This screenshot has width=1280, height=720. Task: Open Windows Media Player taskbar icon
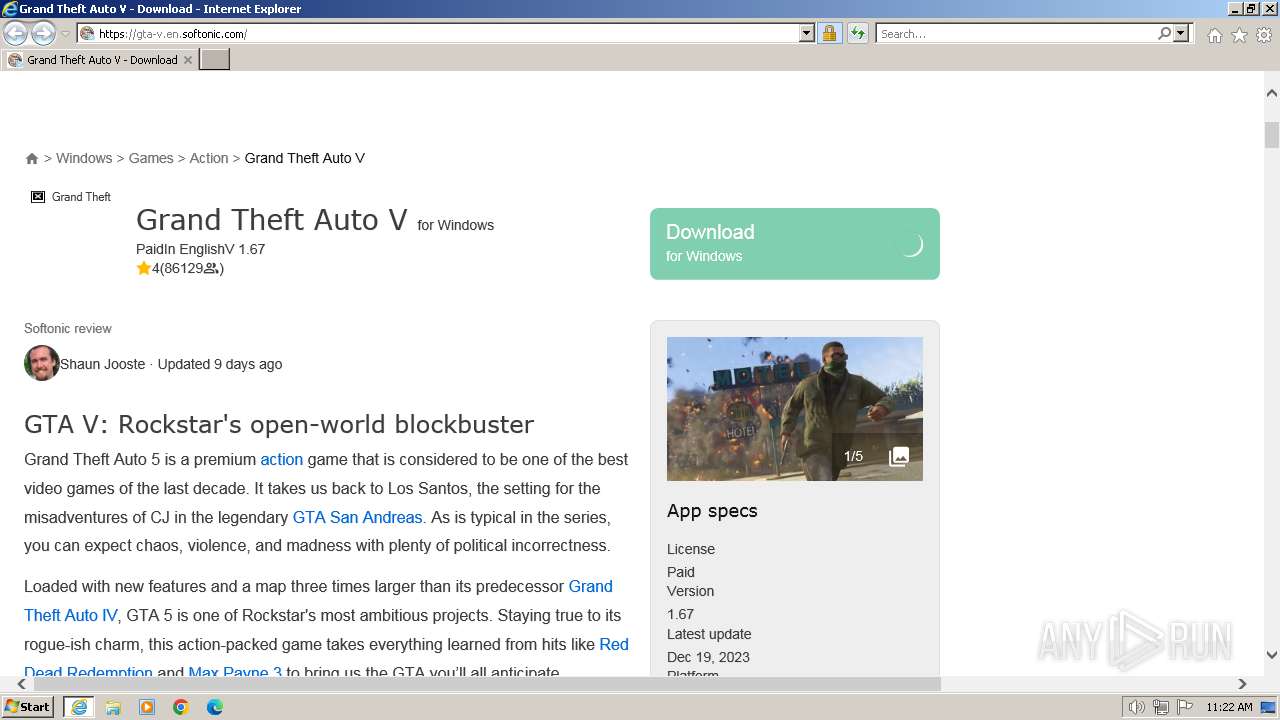147,707
